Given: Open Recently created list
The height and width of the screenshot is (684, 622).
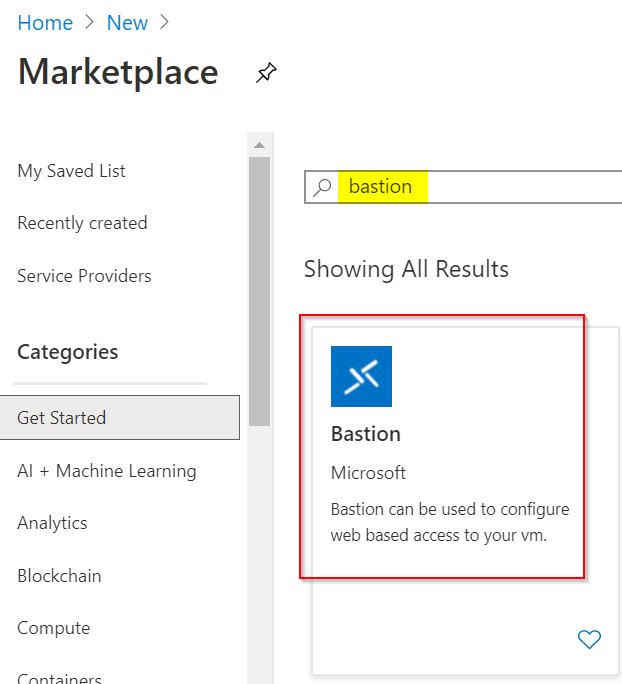Looking at the screenshot, I should coord(82,223).
